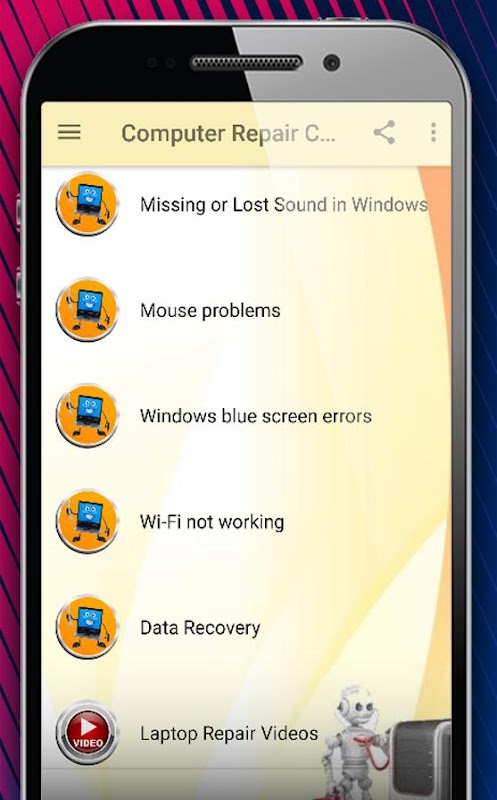Tap icon beside Windows blue screen errors
The width and height of the screenshot is (497, 800).
[x=87, y=415]
